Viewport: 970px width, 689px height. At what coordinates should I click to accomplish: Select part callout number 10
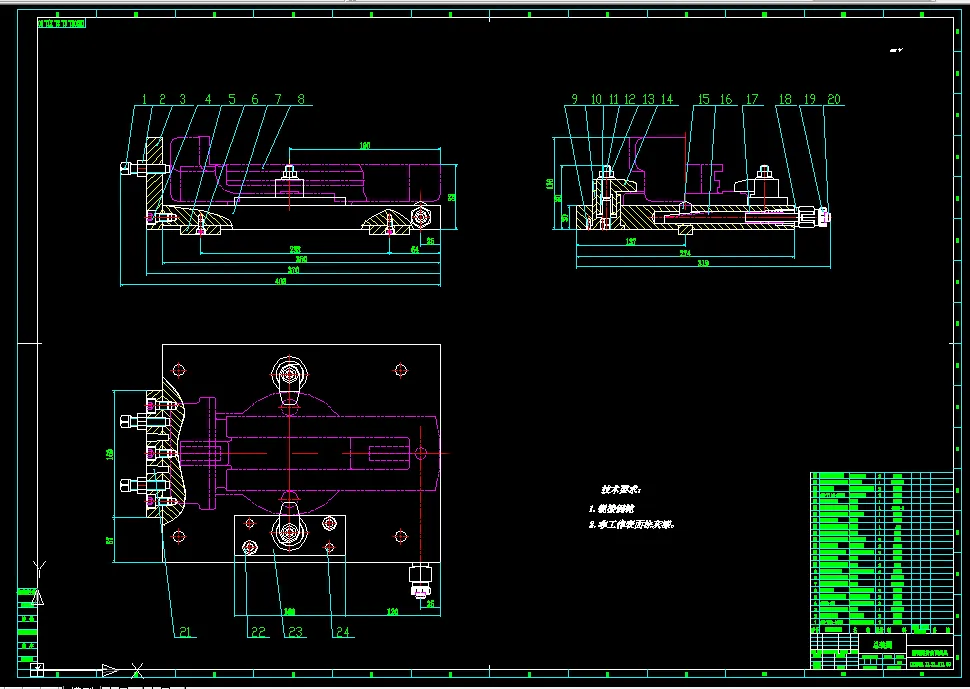point(596,99)
